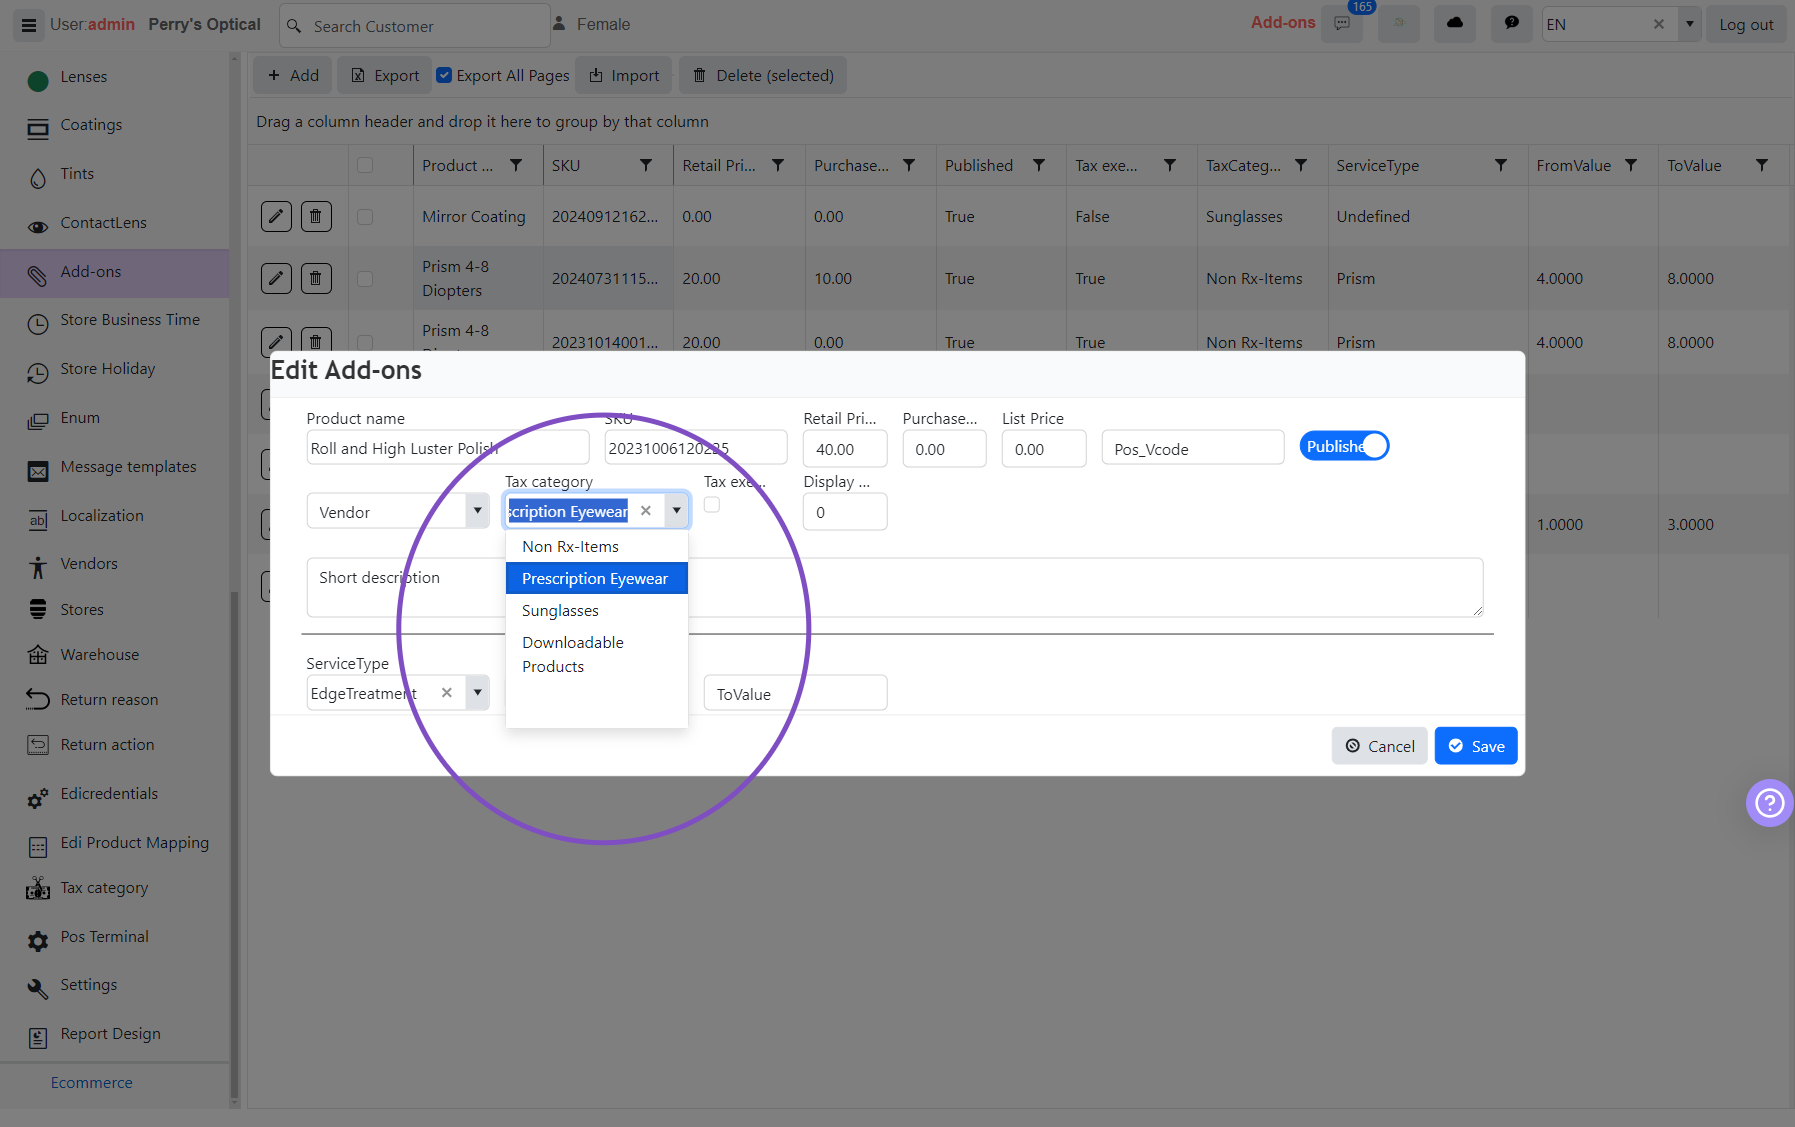The width and height of the screenshot is (1795, 1127).
Task: Click the Product name input field
Action: 448,448
